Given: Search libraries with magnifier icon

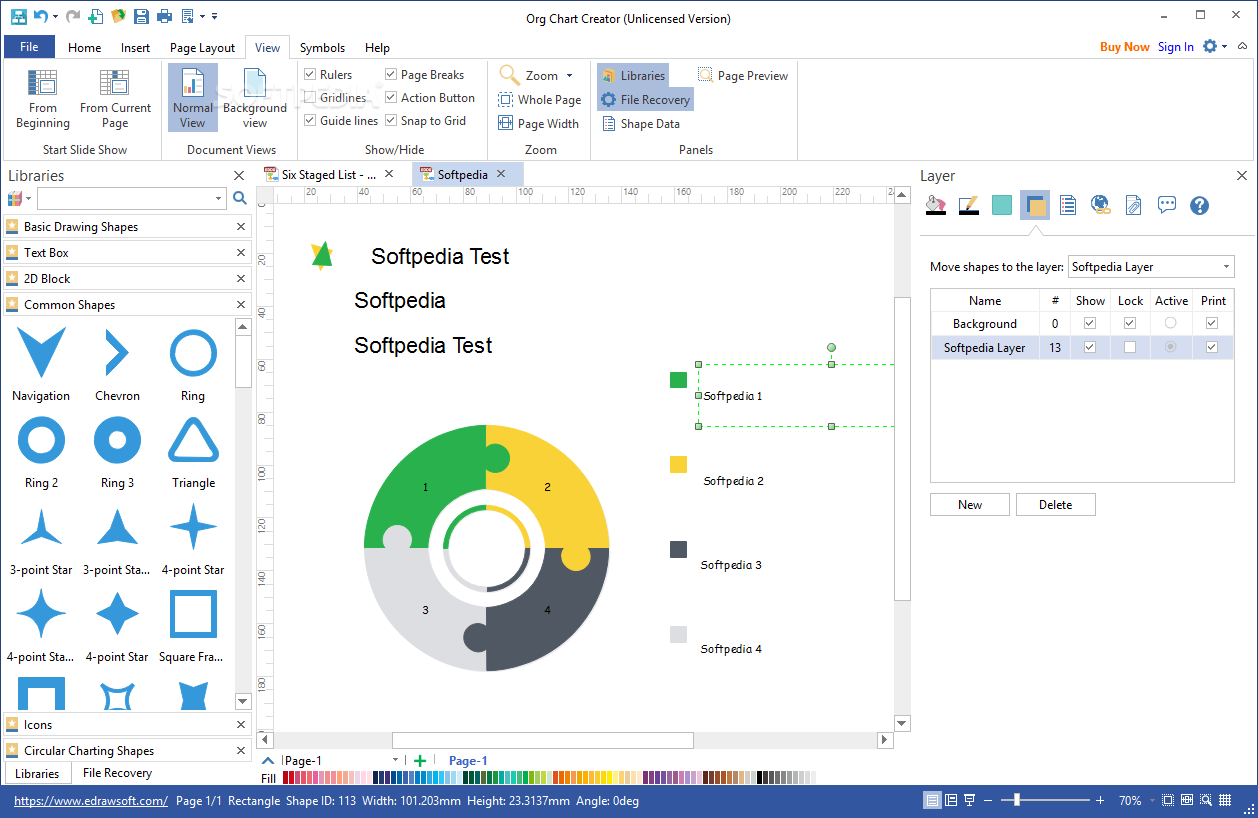Looking at the screenshot, I should [x=240, y=198].
